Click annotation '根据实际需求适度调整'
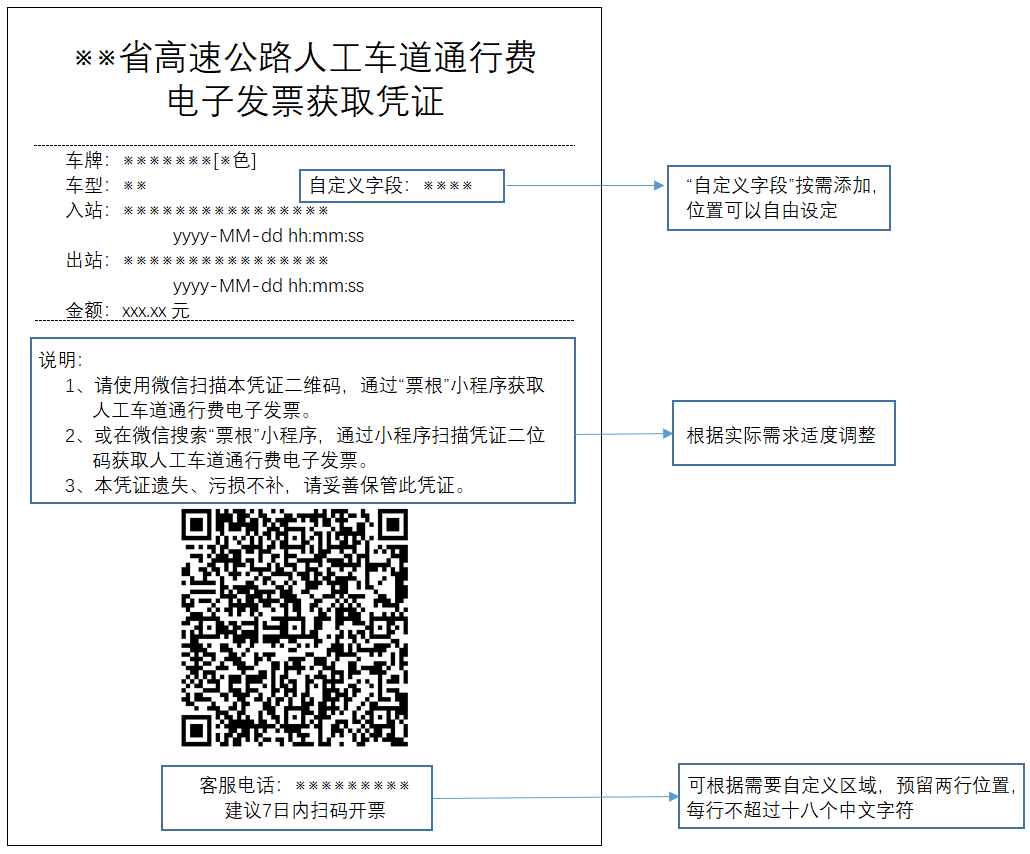 click(x=781, y=436)
